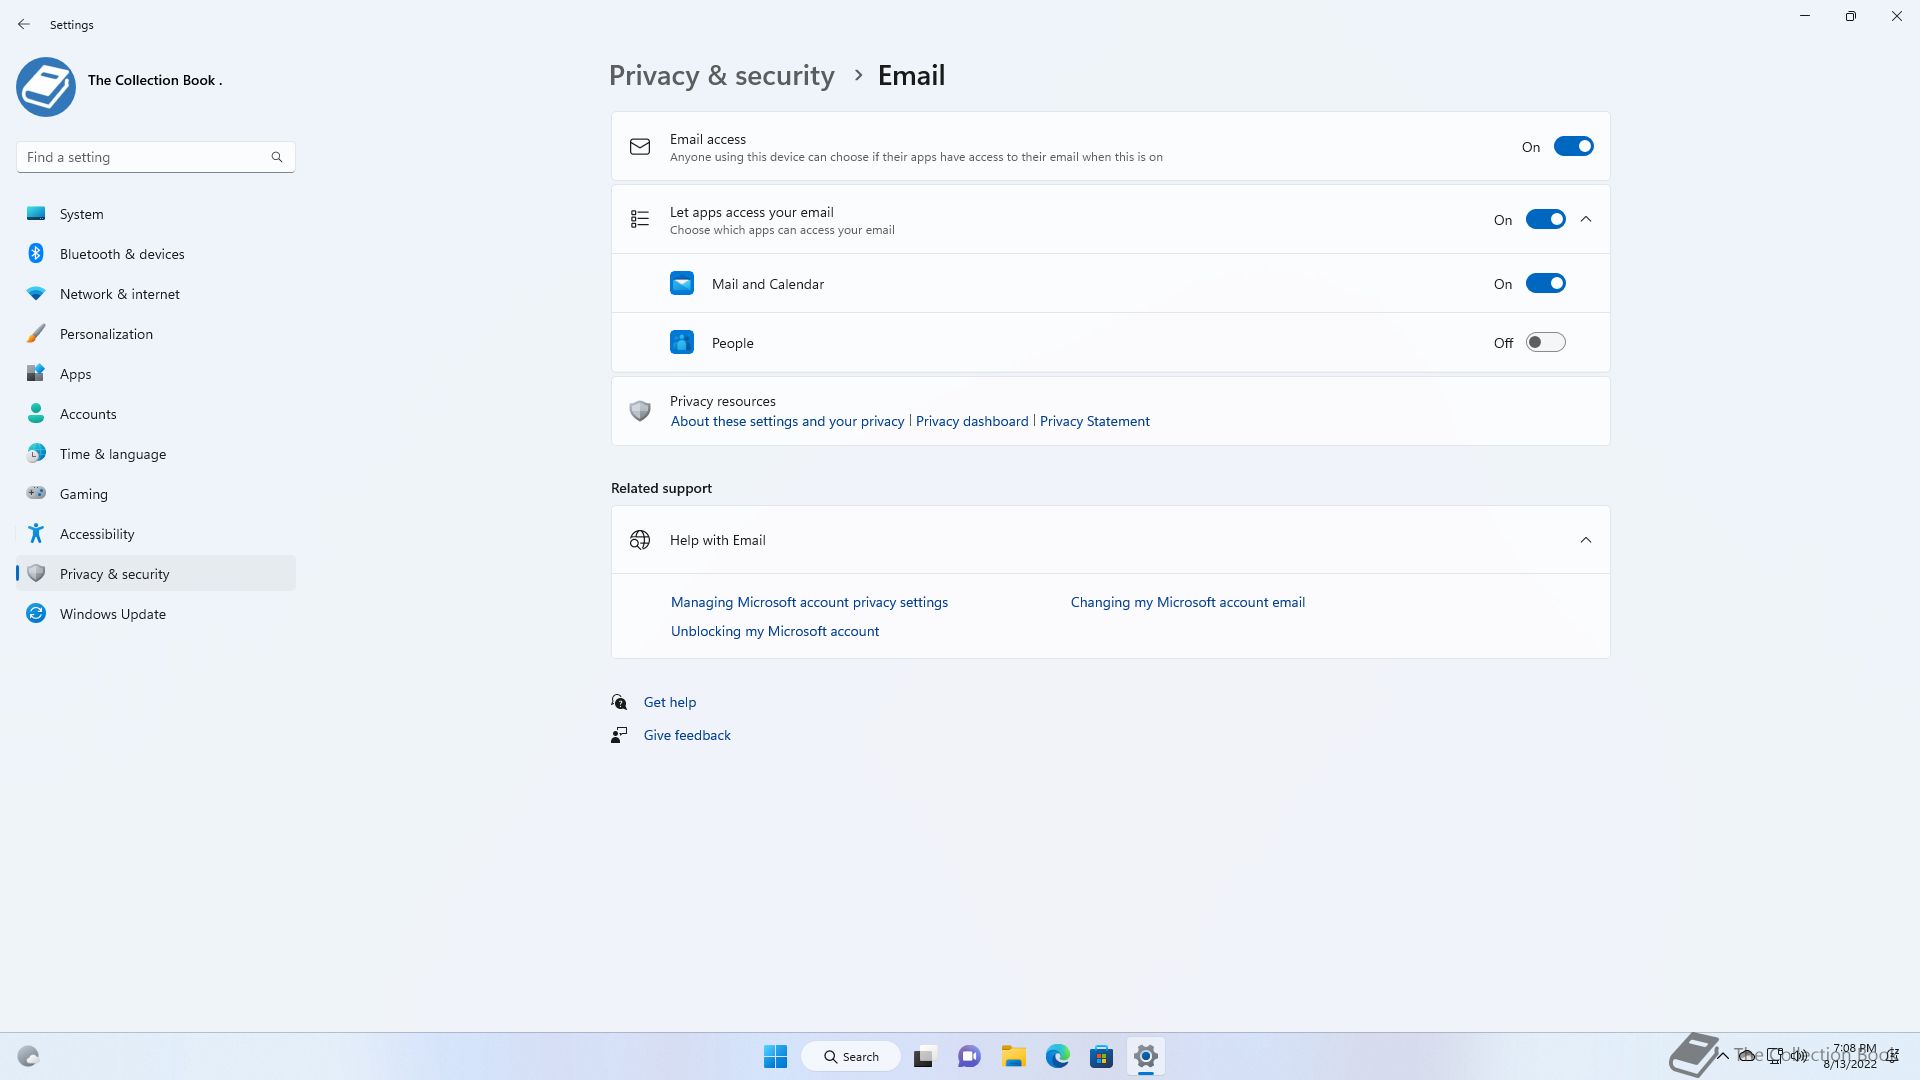
Task: Open the Accounts settings category
Action: (88, 414)
